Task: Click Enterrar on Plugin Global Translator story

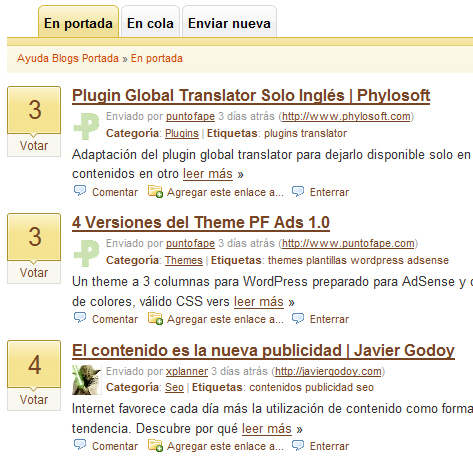Action: tap(329, 192)
